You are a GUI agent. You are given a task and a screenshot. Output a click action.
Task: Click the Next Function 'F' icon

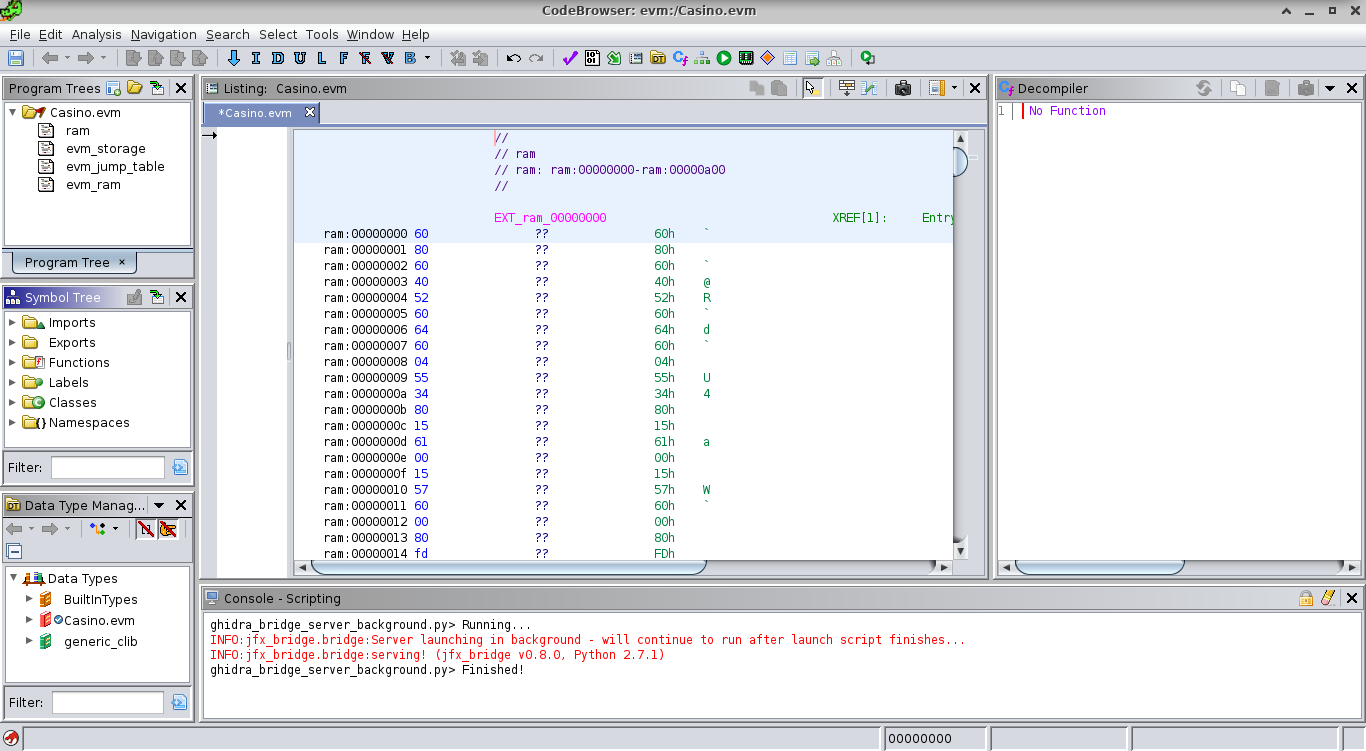pyautogui.click(x=343, y=58)
